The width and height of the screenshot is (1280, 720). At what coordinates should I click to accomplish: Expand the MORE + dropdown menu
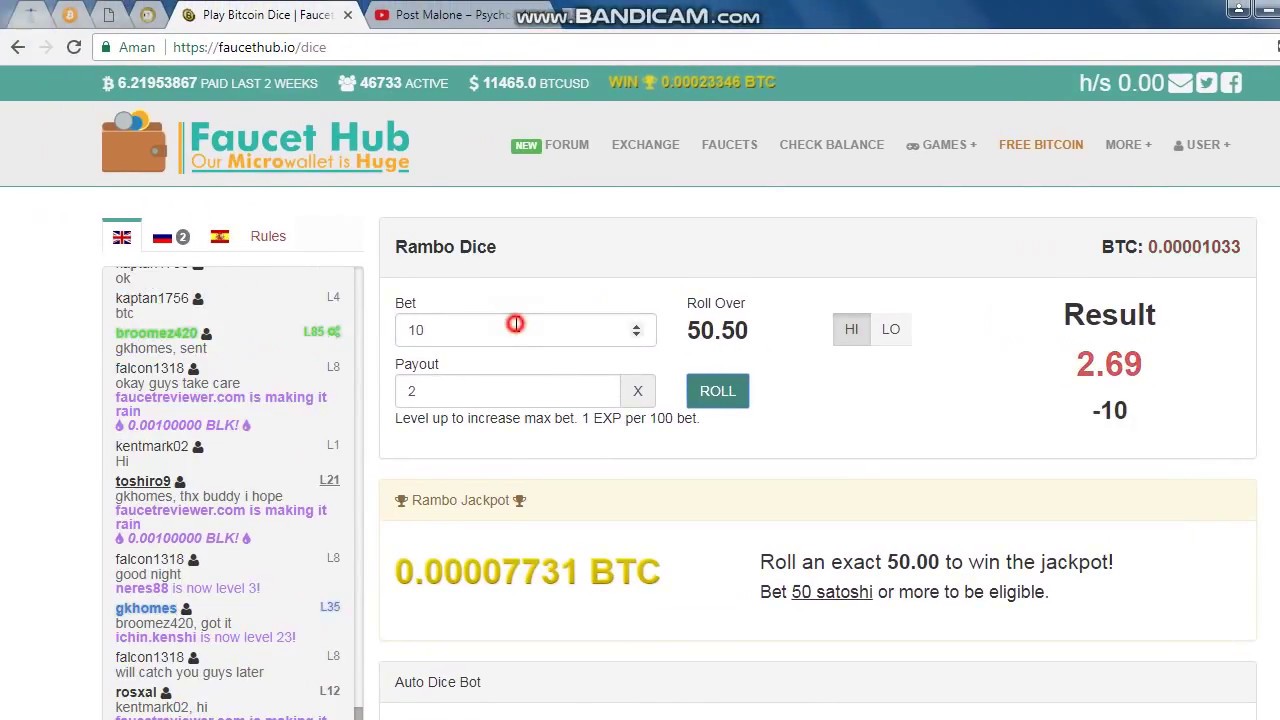[x=1128, y=145]
